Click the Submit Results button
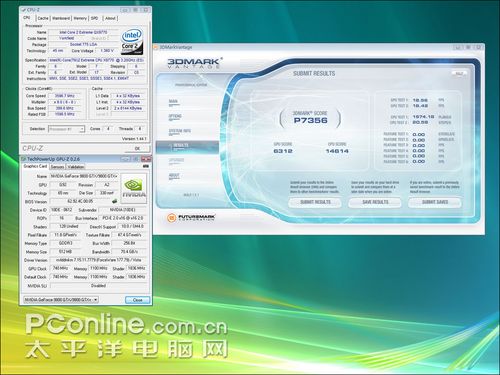This screenshot has width=500, height=375. (x=315, y=202)
